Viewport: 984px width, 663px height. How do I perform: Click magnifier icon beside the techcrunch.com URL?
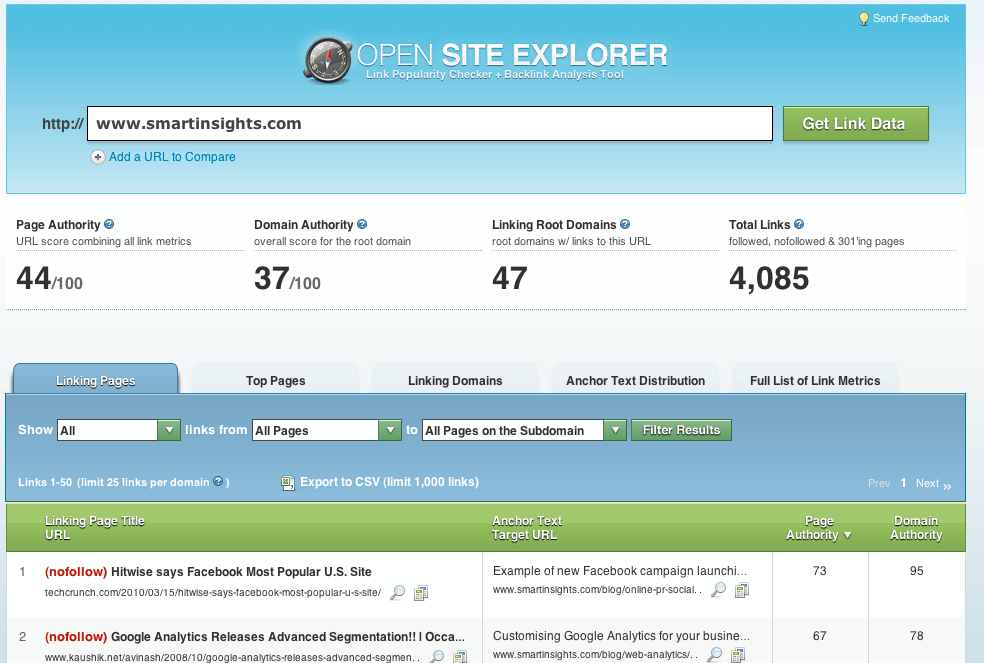[398, 592]
